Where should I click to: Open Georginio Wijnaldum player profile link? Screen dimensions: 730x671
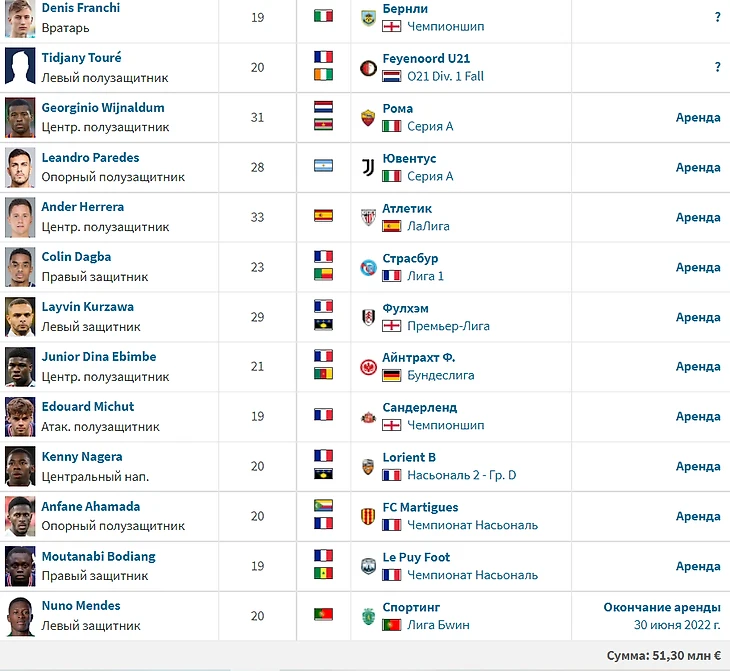[x=103, y=108]
